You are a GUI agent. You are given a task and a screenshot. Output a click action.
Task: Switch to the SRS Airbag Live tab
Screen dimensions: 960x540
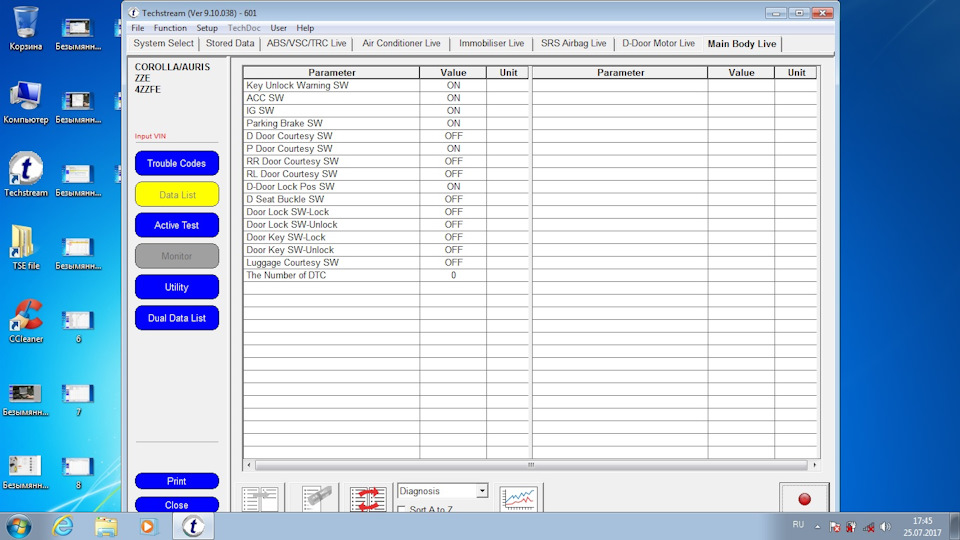point(574,43)
